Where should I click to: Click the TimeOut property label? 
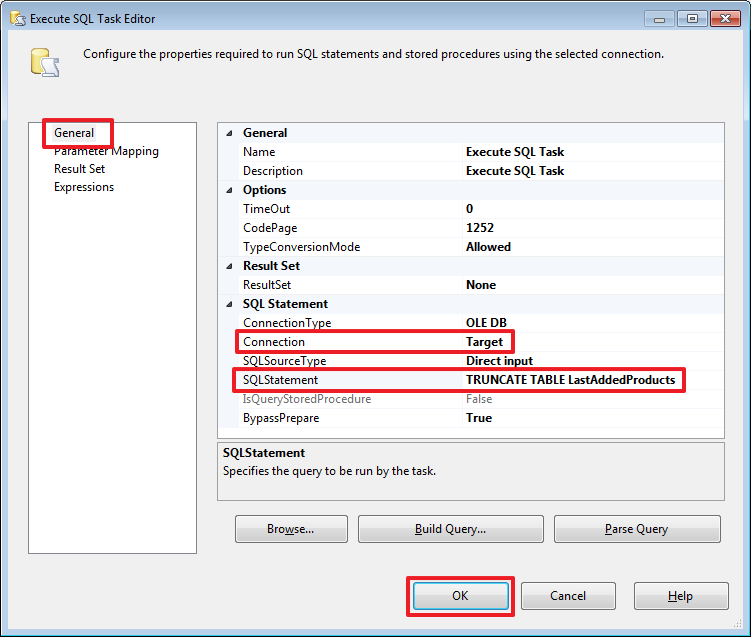tap(266, 209)
